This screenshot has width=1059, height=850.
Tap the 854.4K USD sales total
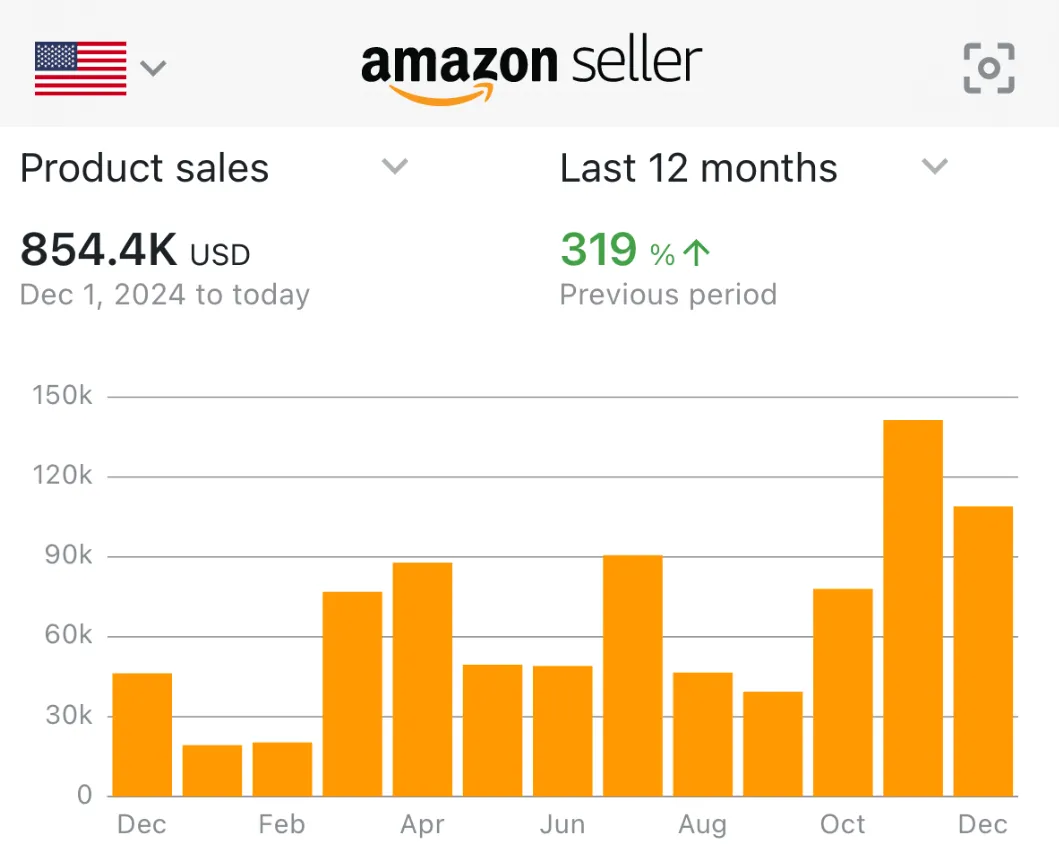(x=135, y=251)
